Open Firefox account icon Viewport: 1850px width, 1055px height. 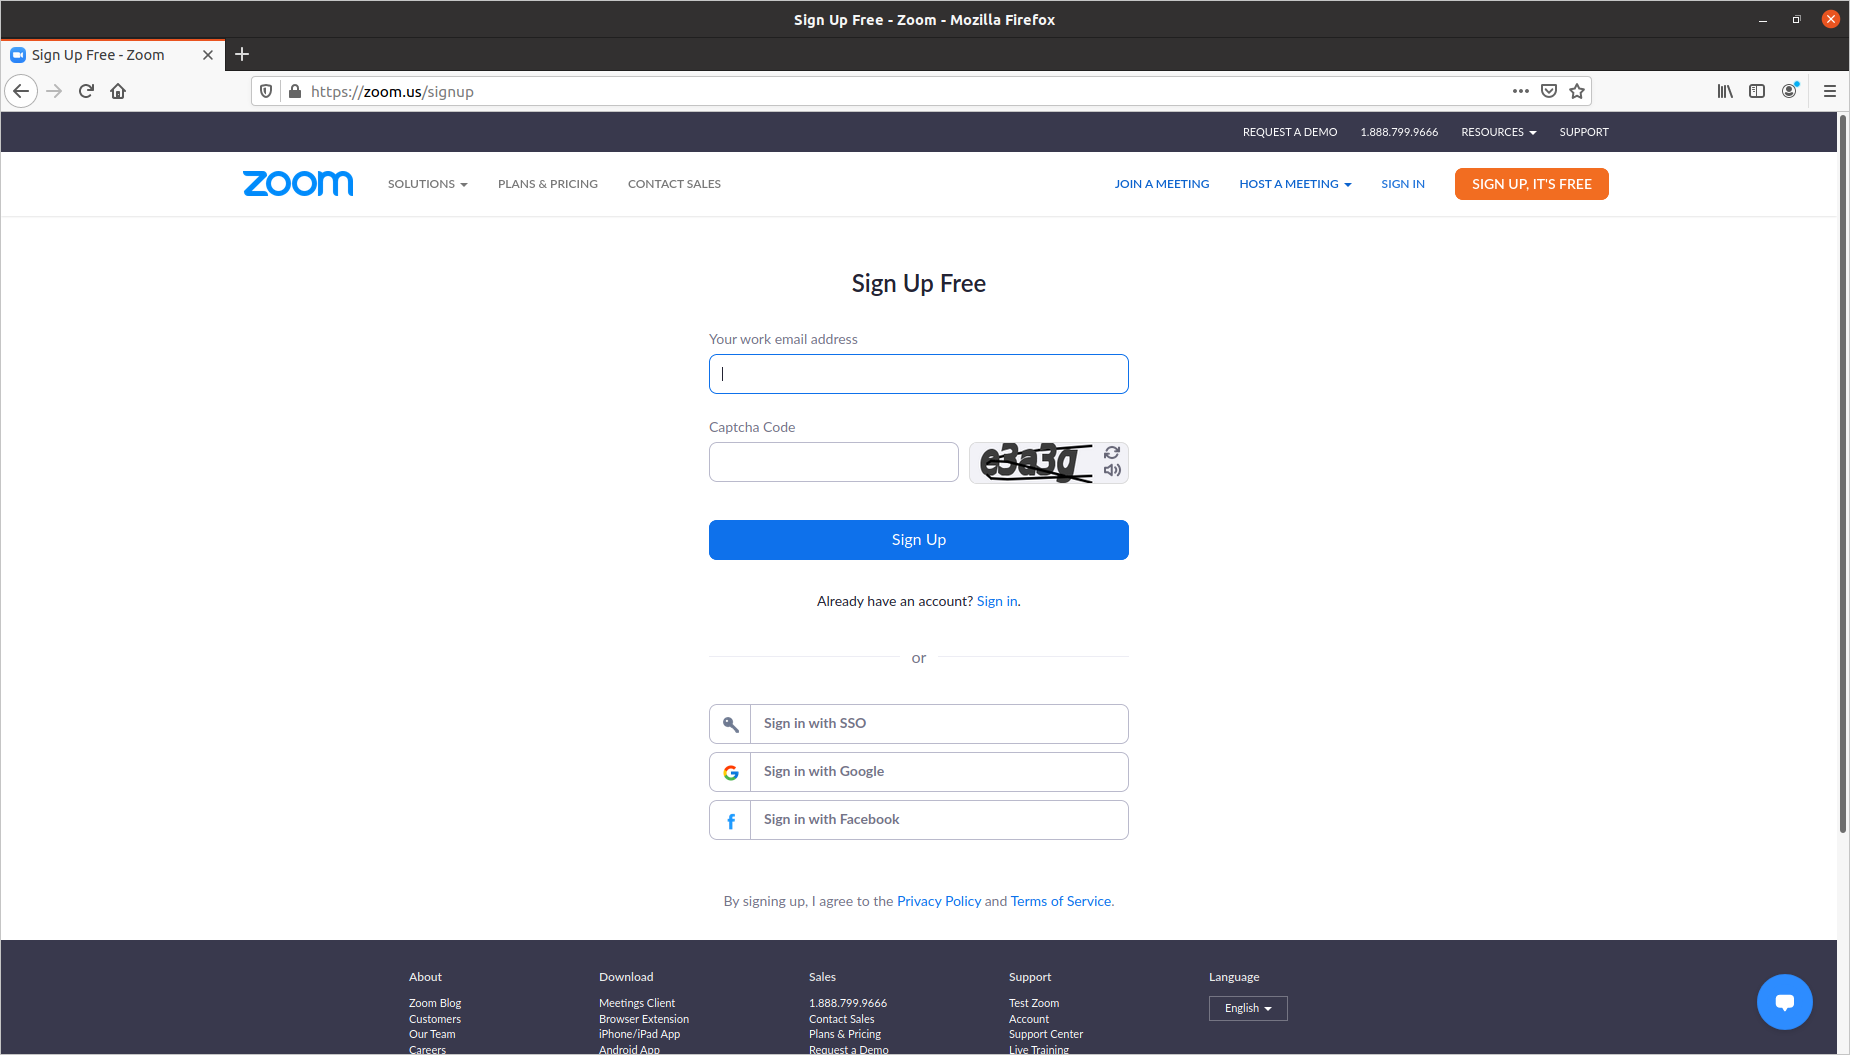(x=1789, y=91)
